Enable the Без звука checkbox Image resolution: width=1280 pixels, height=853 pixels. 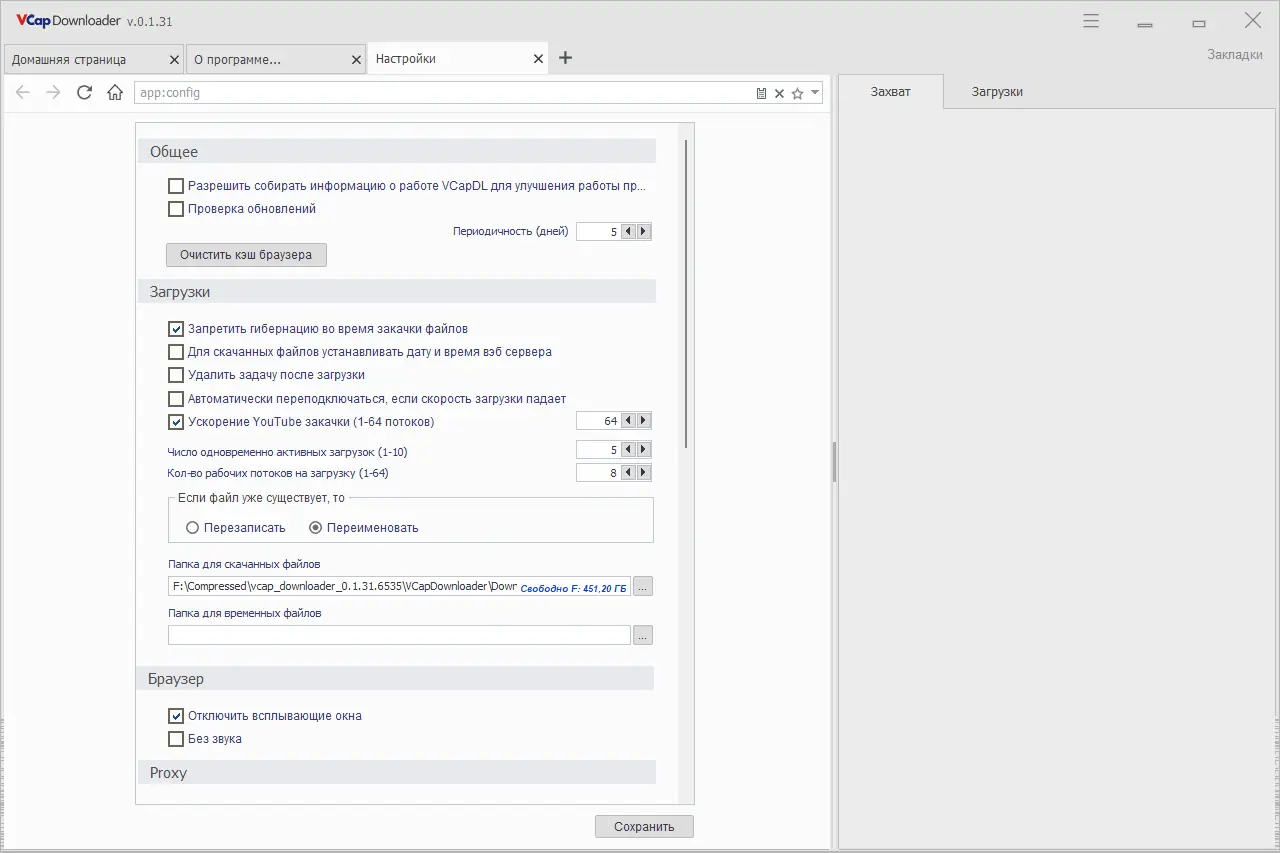(176, 739)
